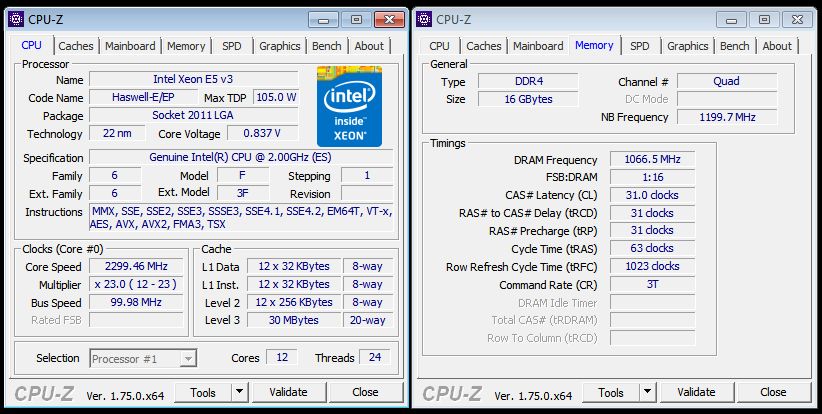This screenshot has height=414, width=822.
Task: Expand Tools dropdown arrow in the right window
Action: 647,393
